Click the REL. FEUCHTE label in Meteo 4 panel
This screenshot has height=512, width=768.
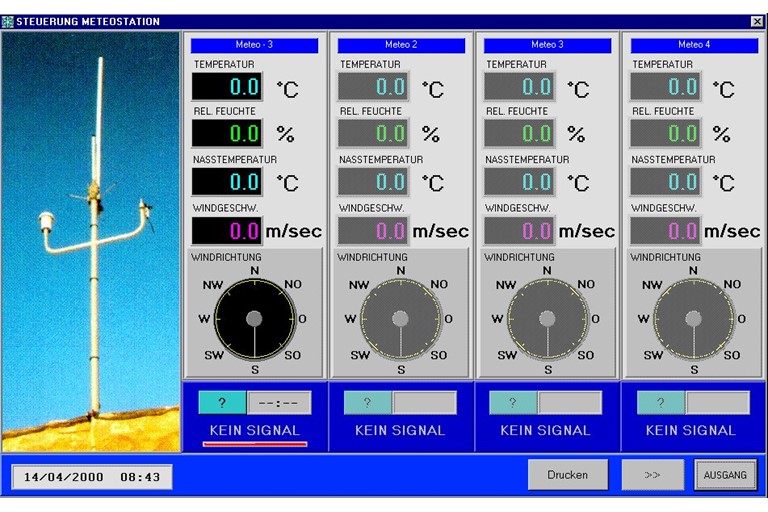[663, 111]
